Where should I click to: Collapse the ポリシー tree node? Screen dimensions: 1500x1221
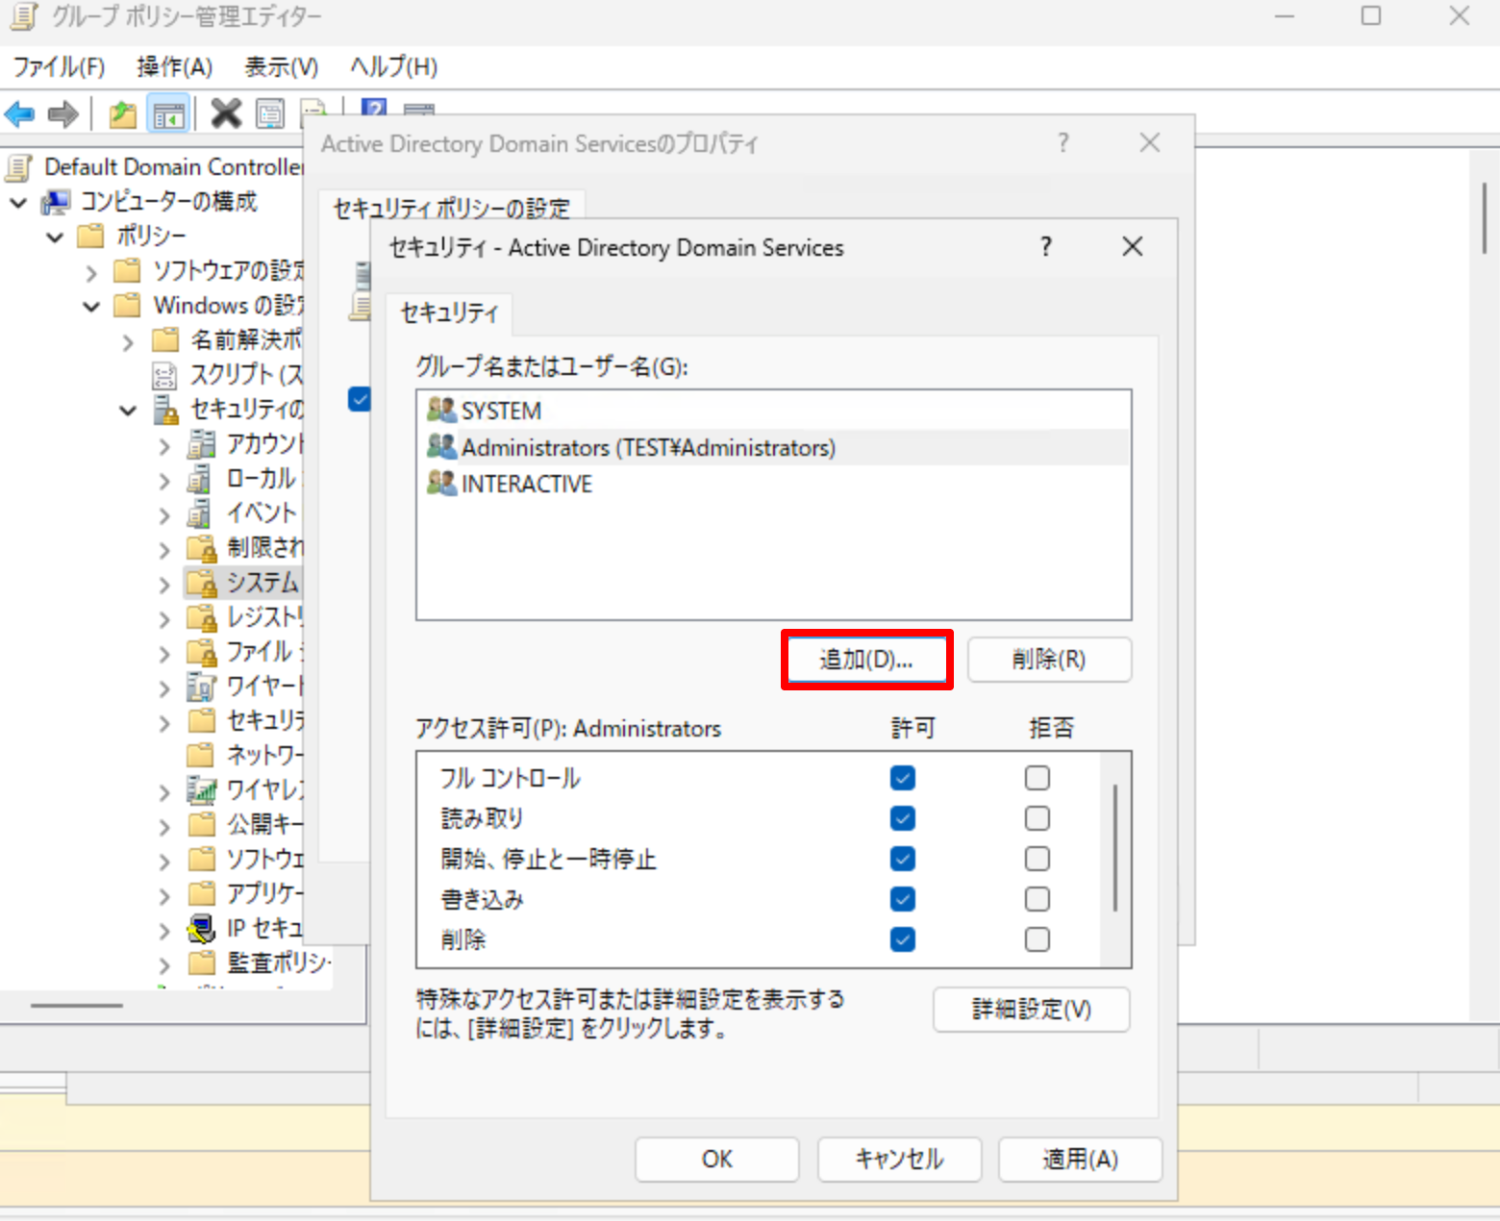55,237
